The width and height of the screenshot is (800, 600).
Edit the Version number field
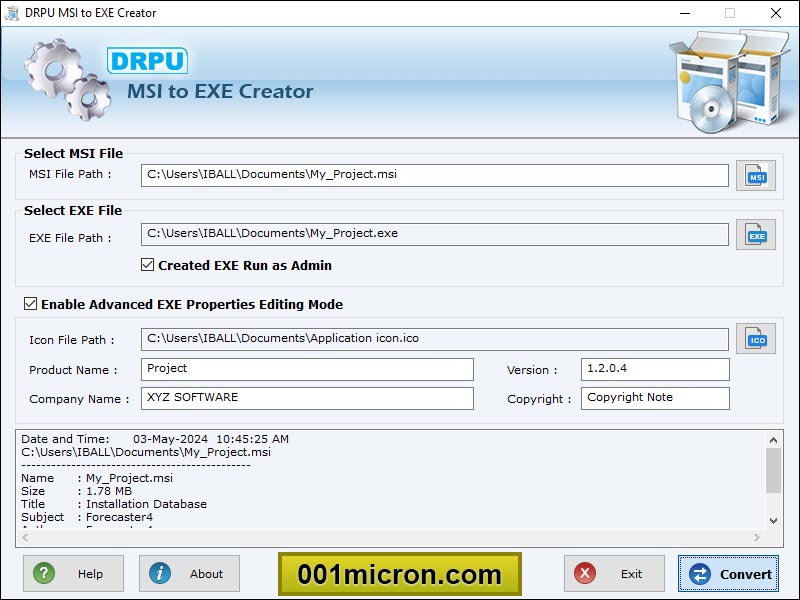point(655,369)
